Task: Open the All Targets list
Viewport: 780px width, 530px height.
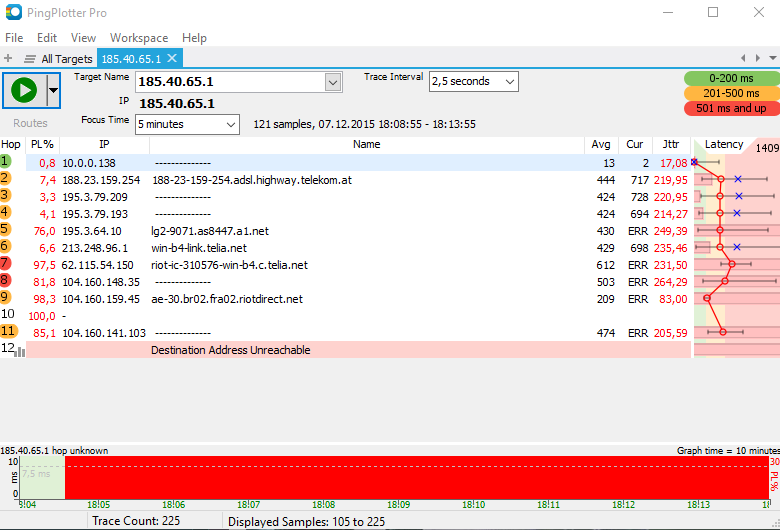Action: click(x=59, y=59)
